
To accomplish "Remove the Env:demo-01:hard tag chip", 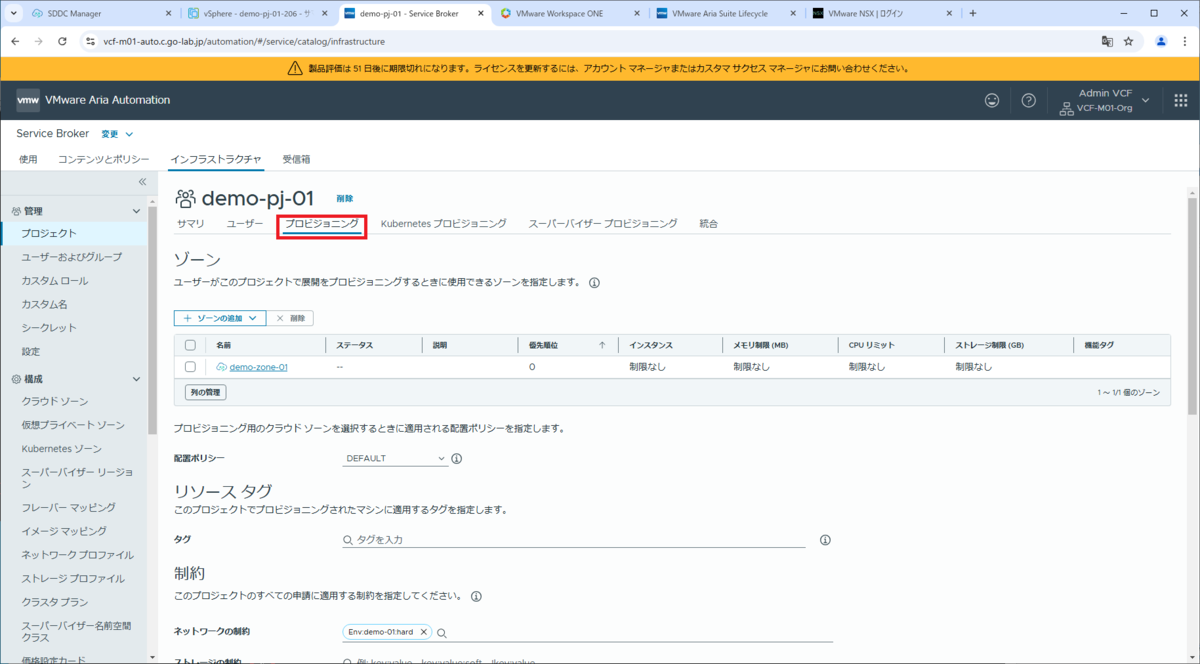I will pyautogui.click(x=424, y=632).
